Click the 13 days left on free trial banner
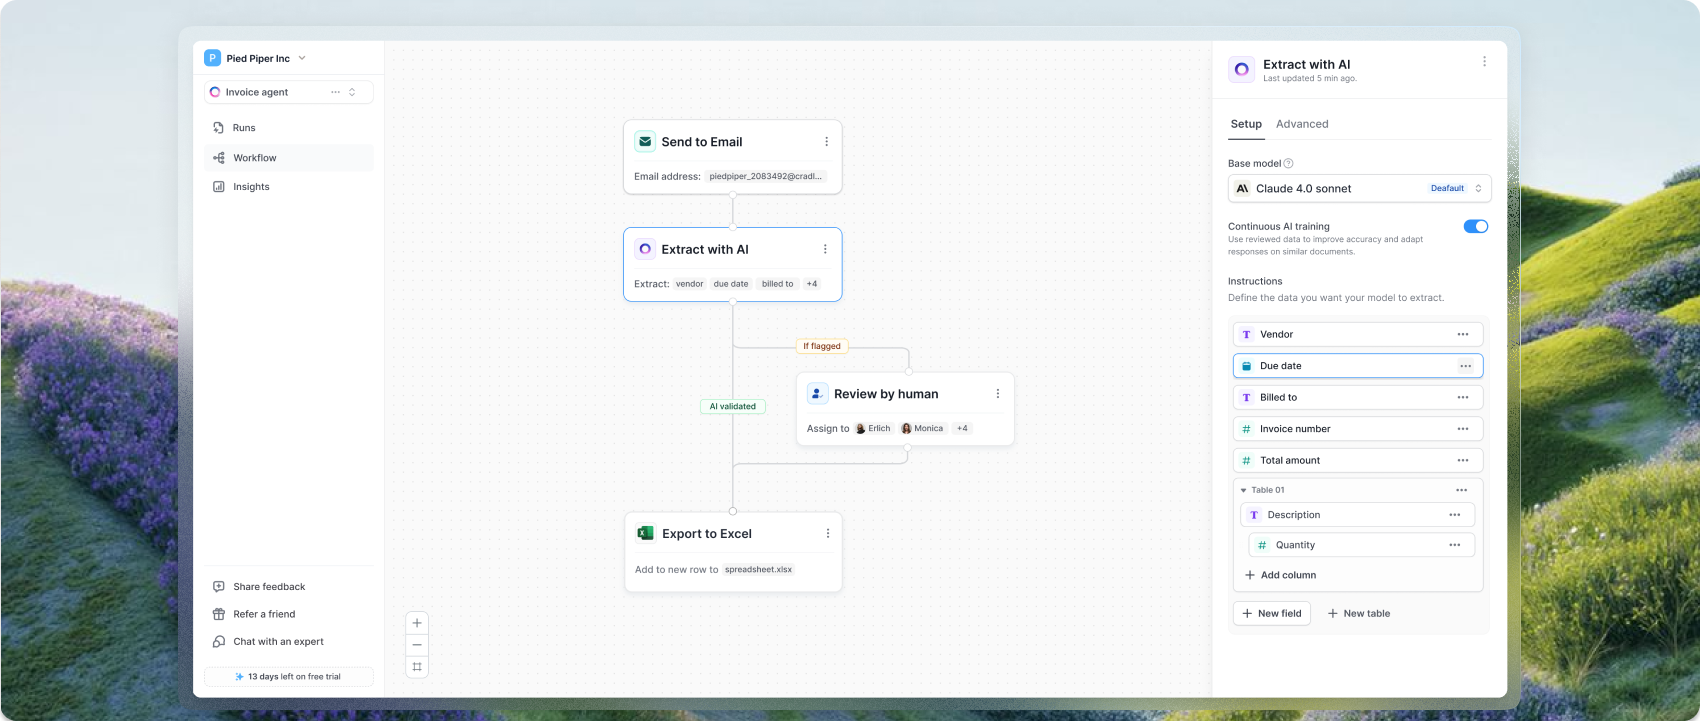1700x721 pixels. point(289,677)
